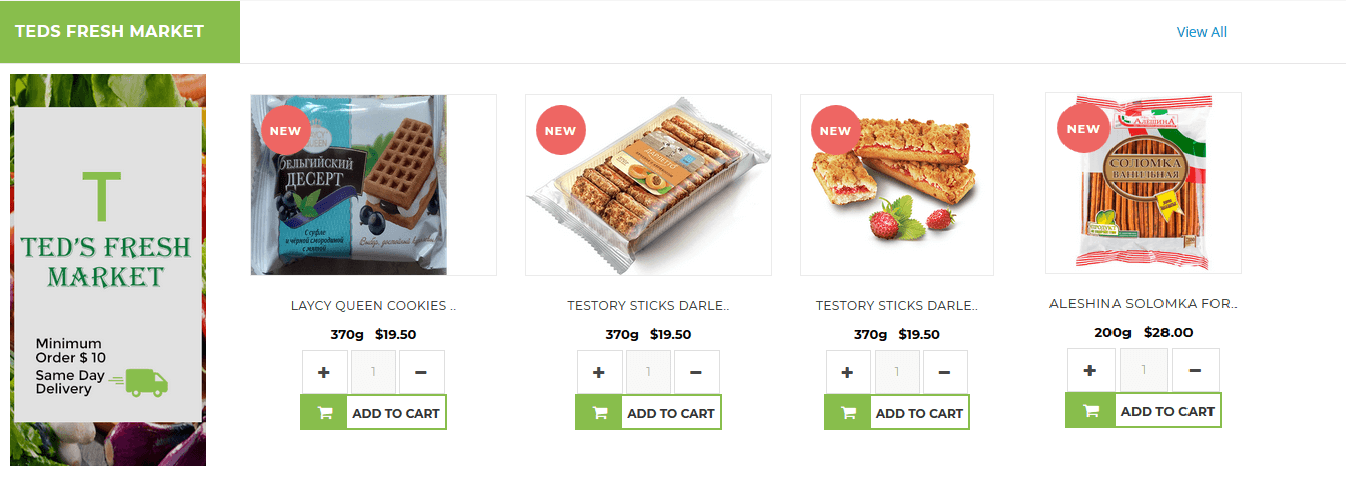This screenshot has width=1347, height=491.
Task: Decrease quantity for Laycy Queen Cookies
Action: [x=421, y=372]
